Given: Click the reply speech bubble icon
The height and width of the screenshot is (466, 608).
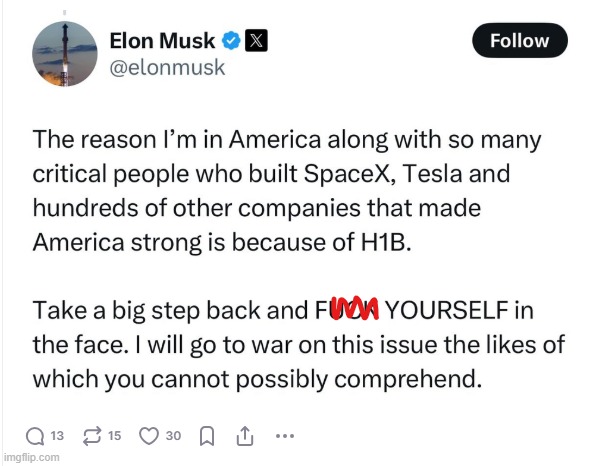Looking at the screenshot, I should 35,436.
